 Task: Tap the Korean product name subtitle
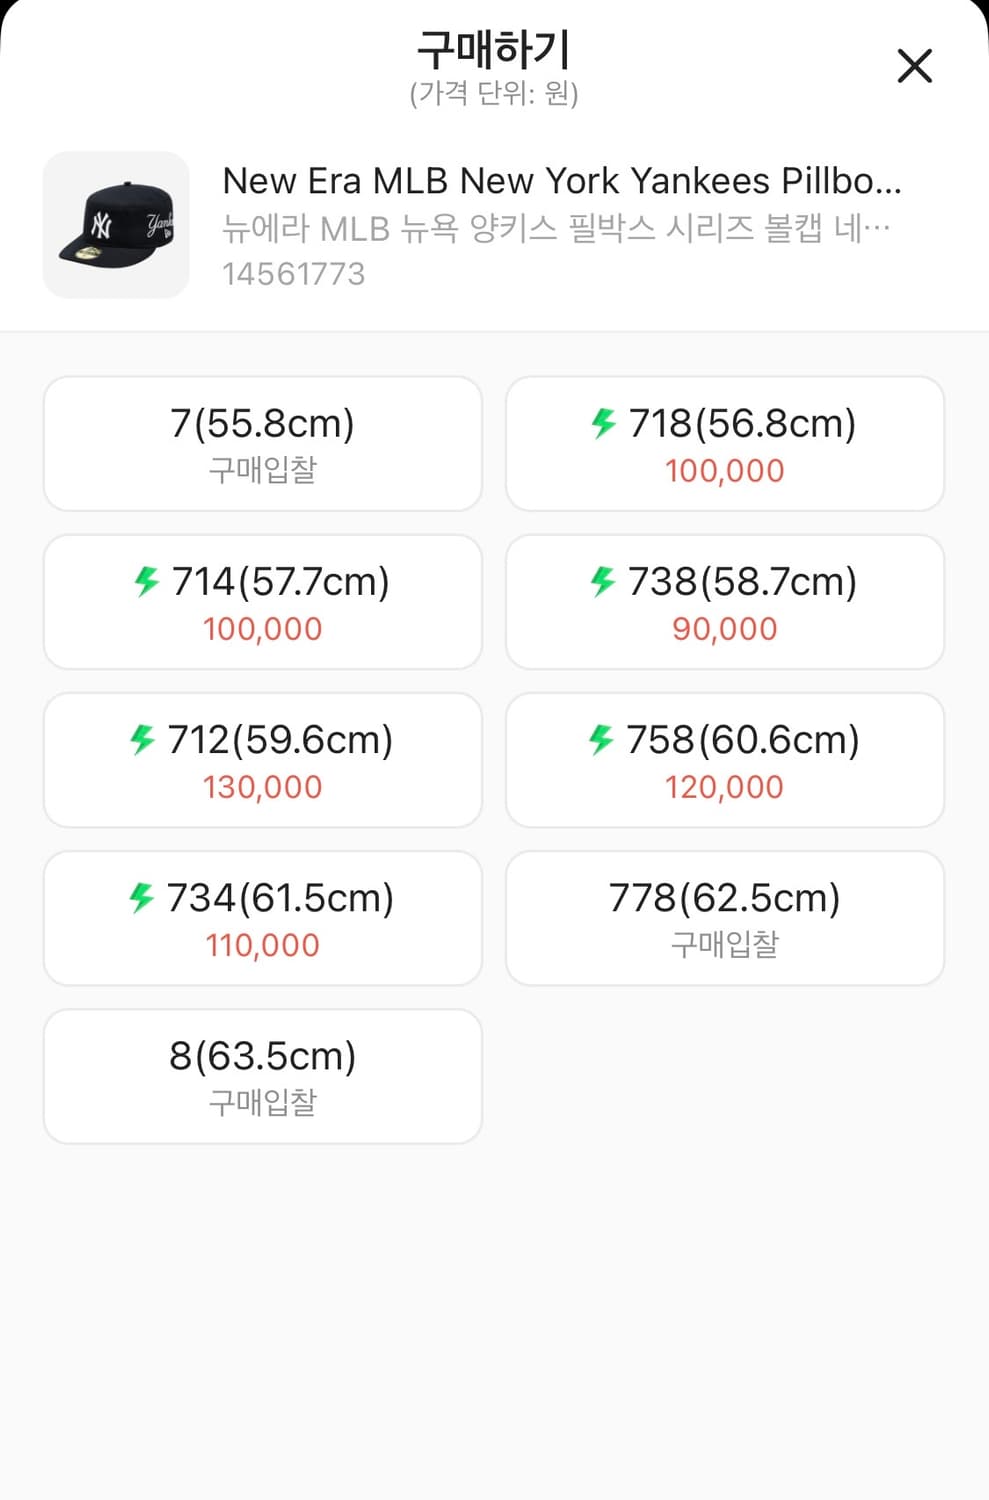point(556,228)
